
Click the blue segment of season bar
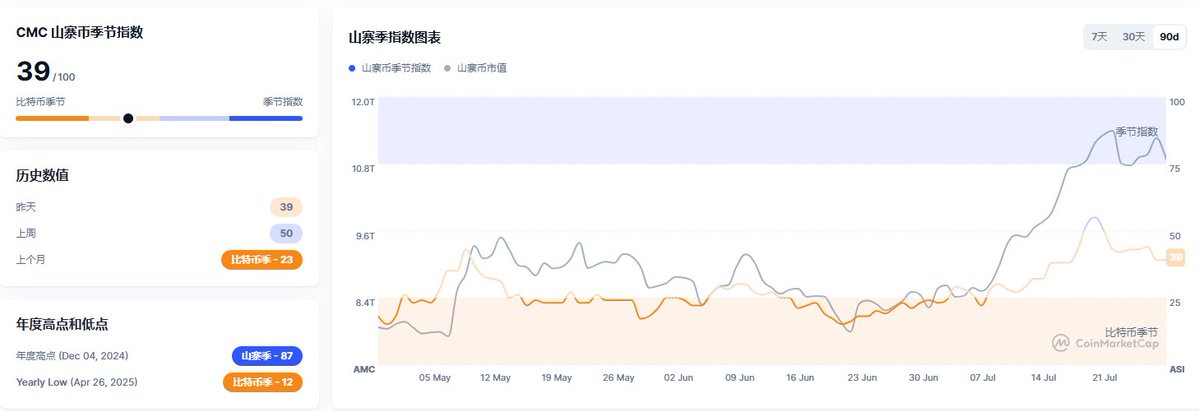[266, 118]
